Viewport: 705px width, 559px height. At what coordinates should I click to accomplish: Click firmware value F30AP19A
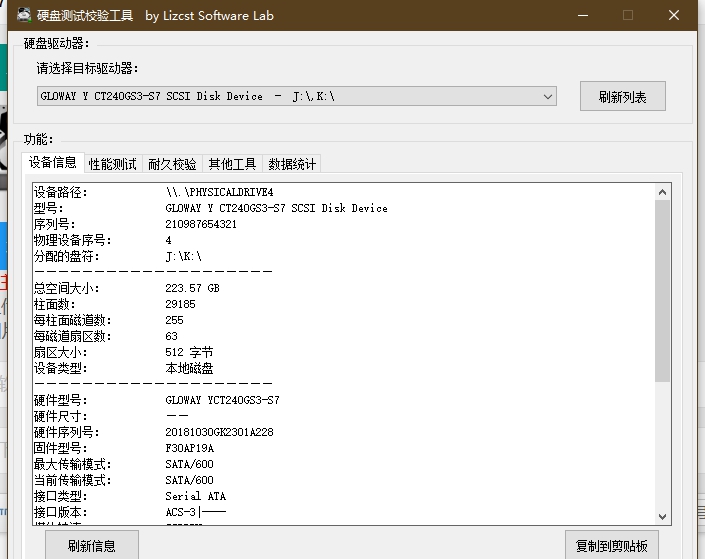point(190,448)
